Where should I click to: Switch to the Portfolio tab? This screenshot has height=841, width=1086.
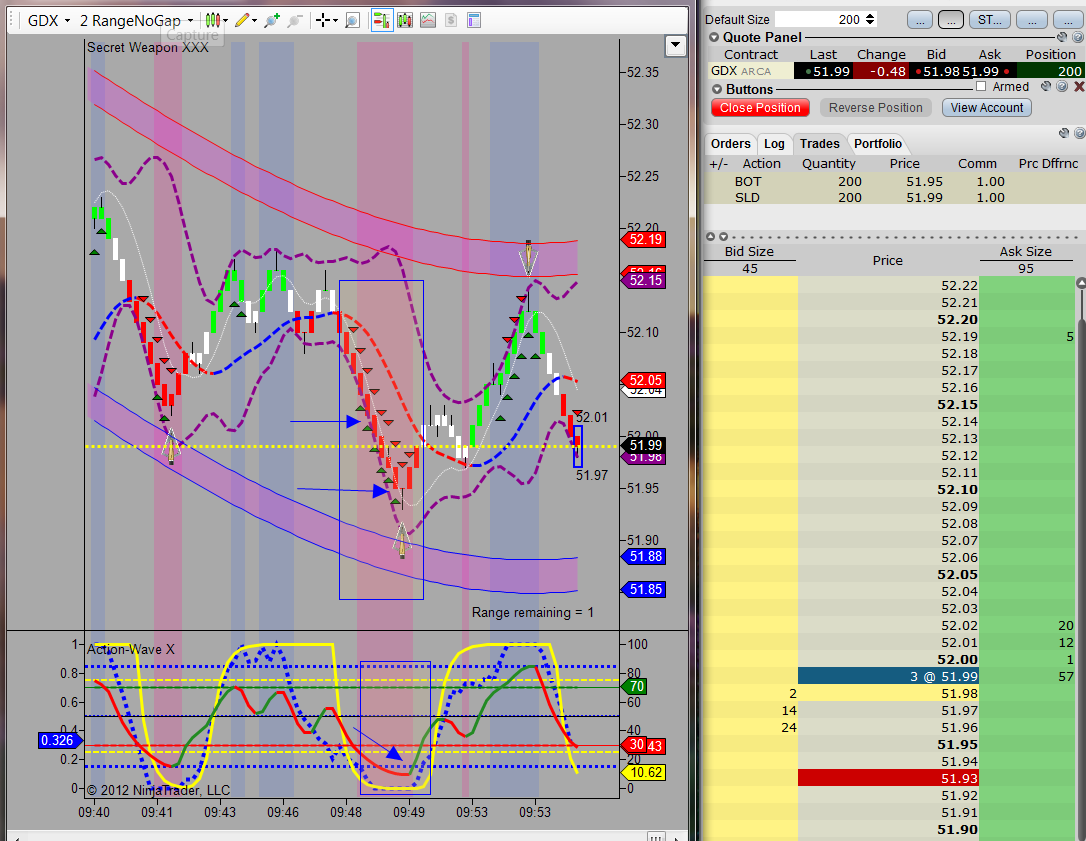tap(878, 143)
